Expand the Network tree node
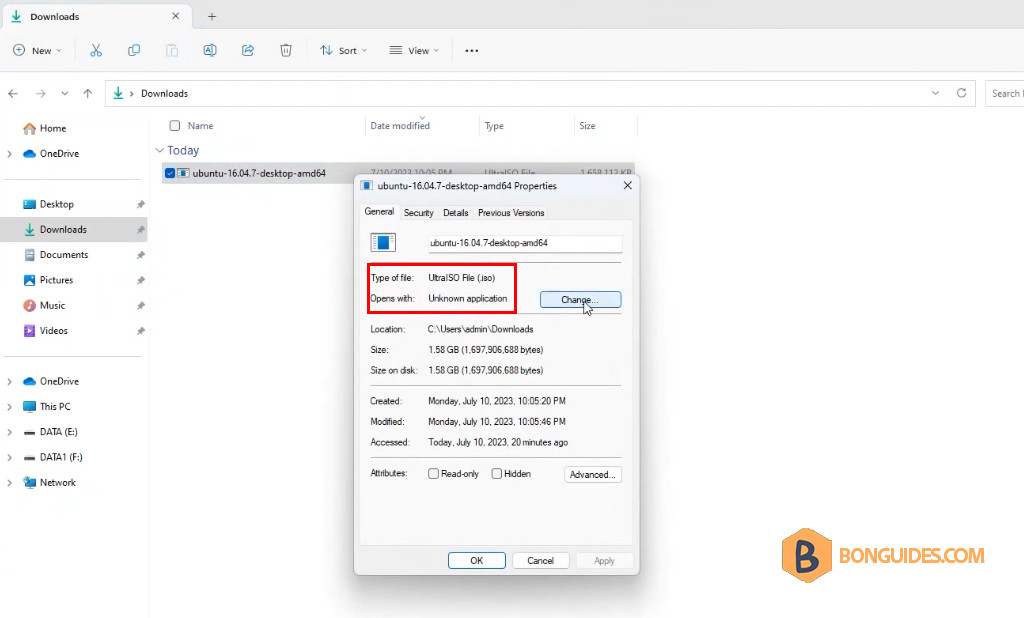Viewport: 1024px width, 618px height. [x=9, y=483]
